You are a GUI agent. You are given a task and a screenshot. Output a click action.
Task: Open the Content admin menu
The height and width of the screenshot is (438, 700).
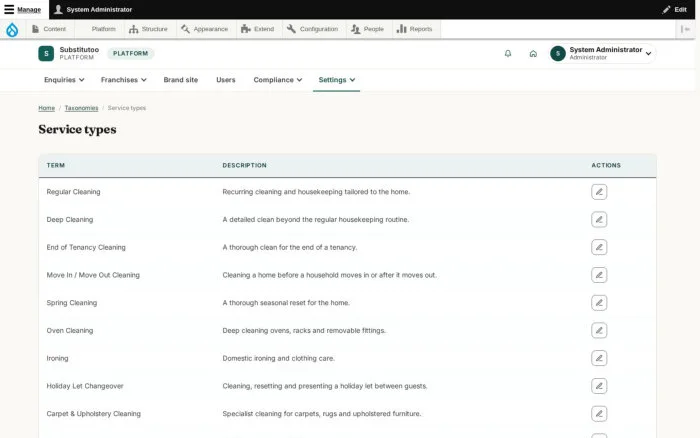(49, 29)
